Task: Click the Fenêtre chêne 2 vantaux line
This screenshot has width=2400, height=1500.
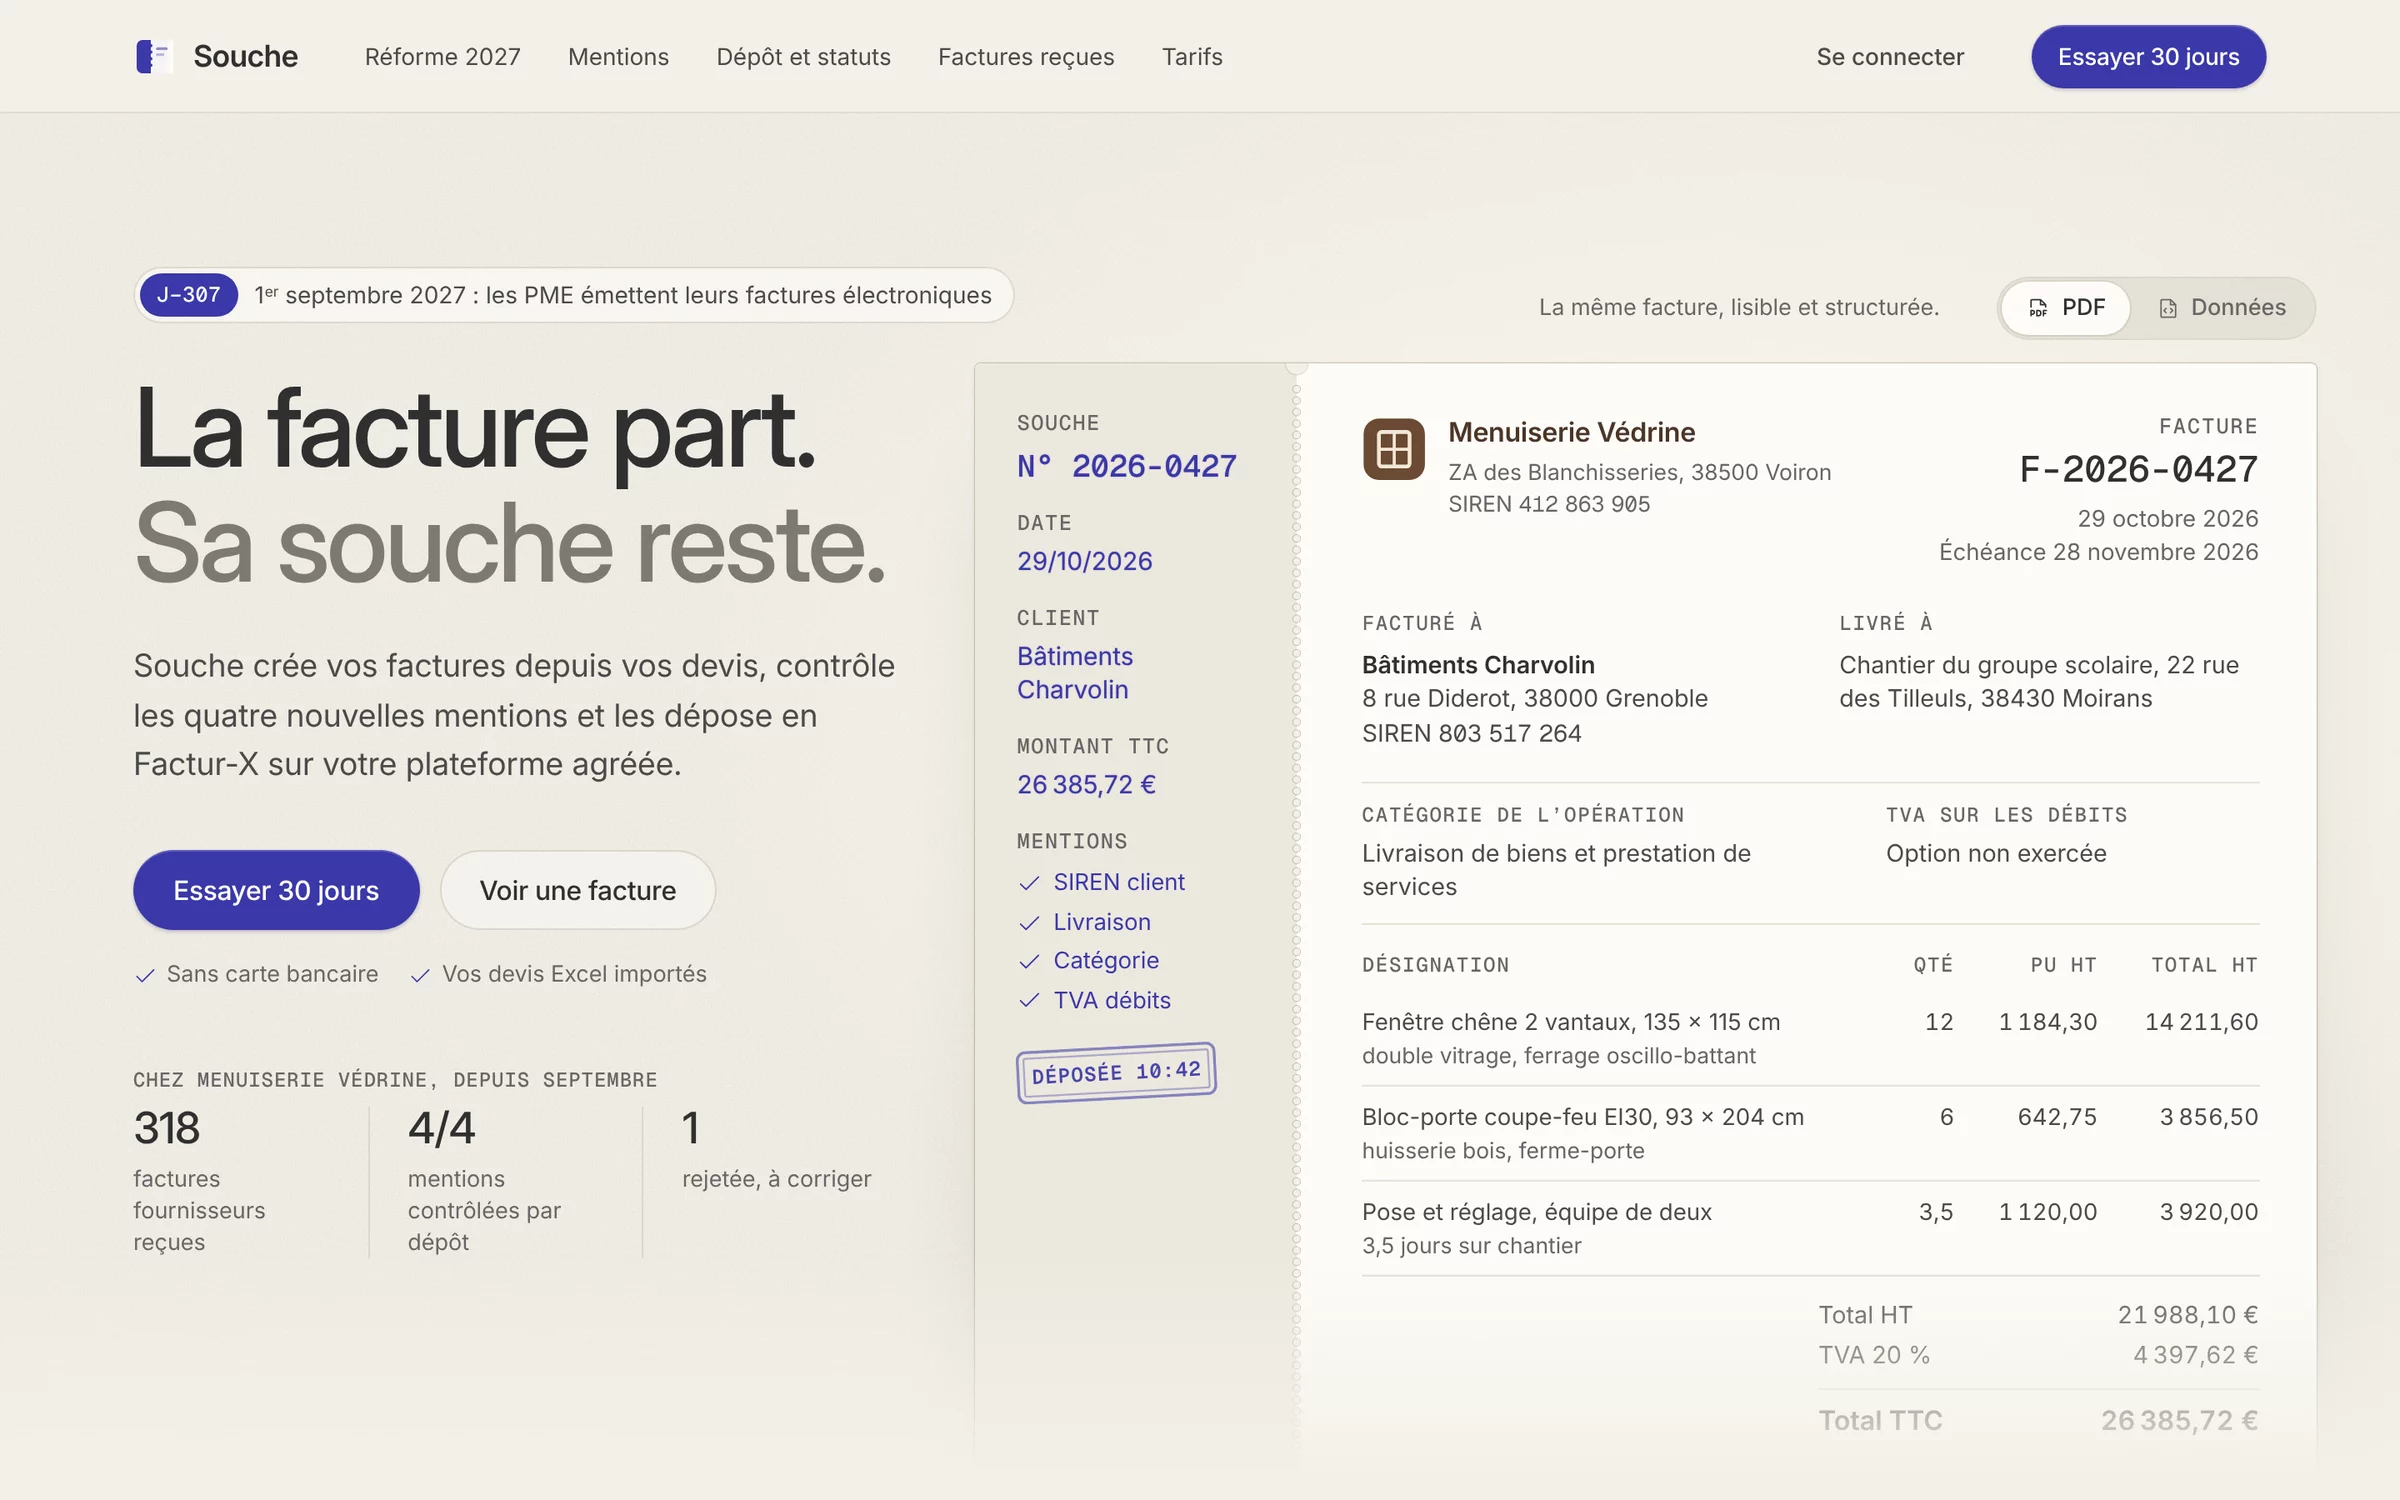Action: pos(1810,1038)
